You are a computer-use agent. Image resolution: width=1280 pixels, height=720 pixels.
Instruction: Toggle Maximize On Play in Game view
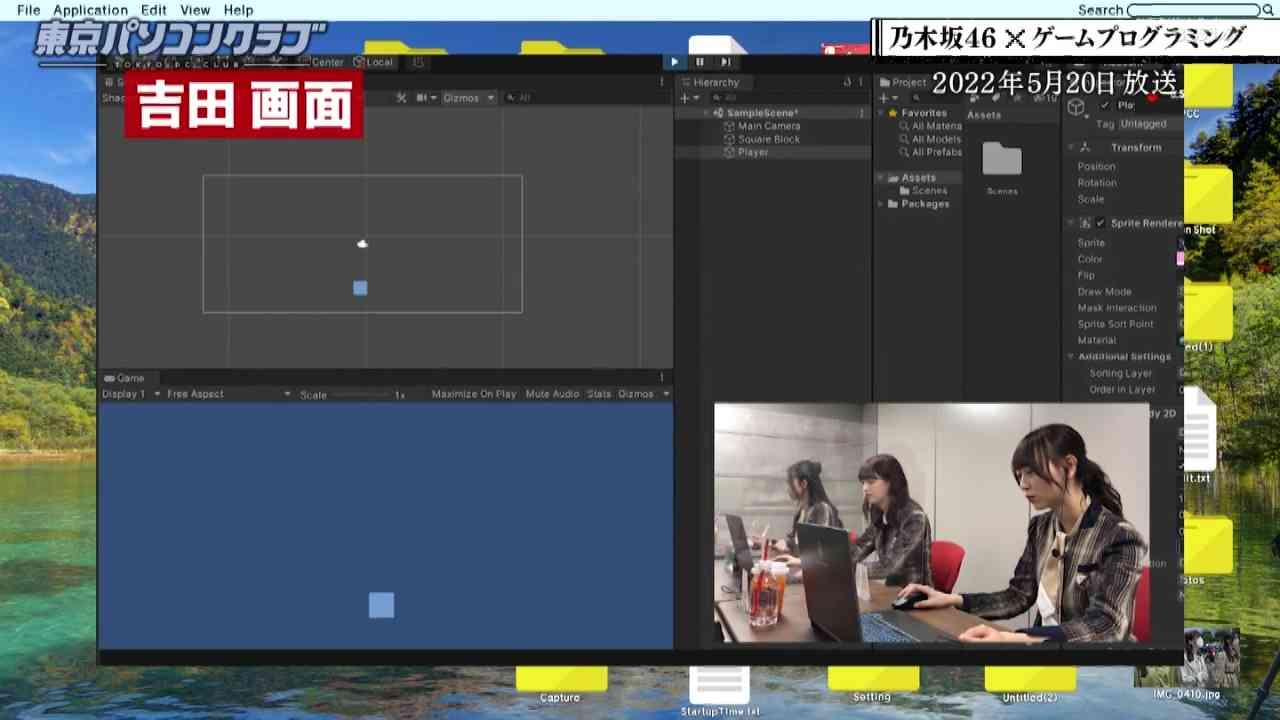pos(474,394)
